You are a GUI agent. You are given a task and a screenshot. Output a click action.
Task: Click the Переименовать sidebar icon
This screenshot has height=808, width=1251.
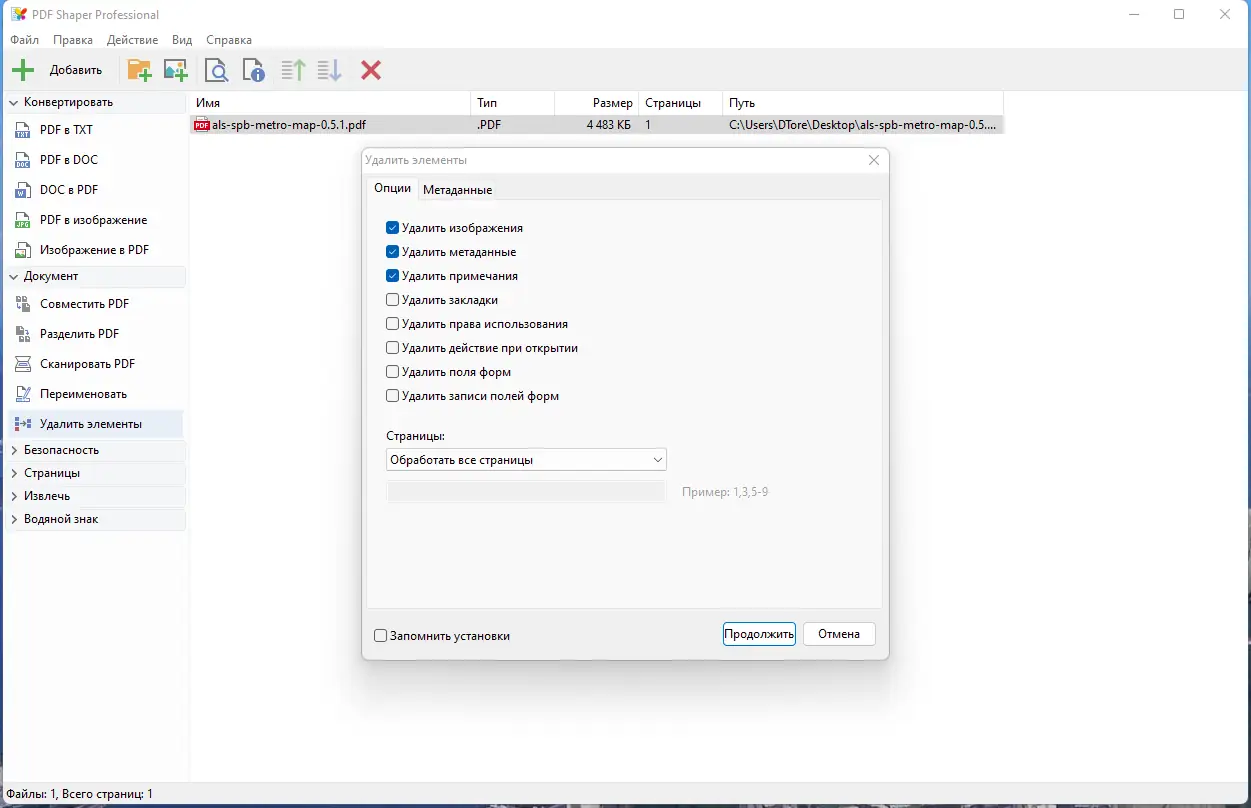[x=23, y=394]
